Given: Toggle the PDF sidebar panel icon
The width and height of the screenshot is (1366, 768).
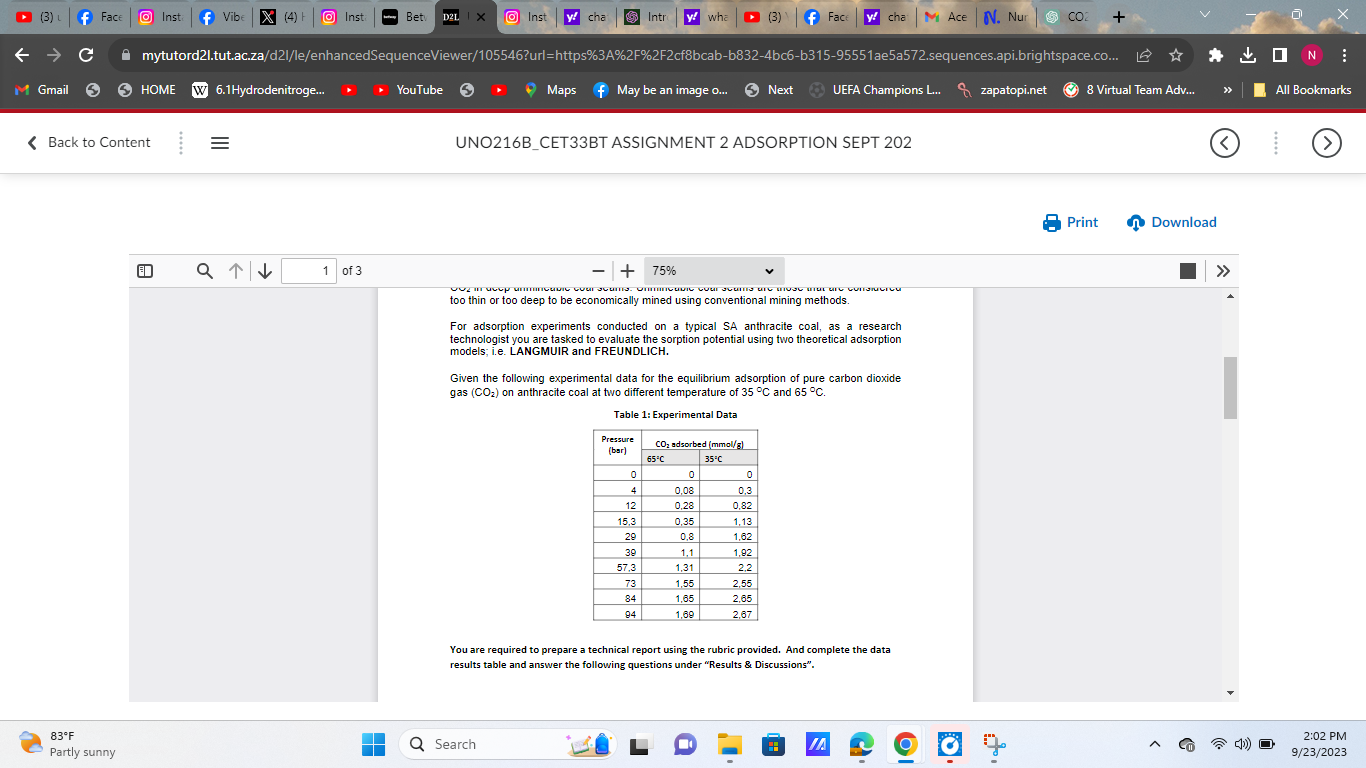Looking at the screenshot, I should [x=145, y=271].
